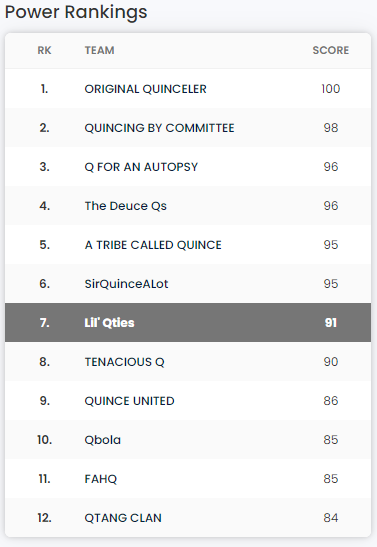Click the score 91 for Lil' Qties
Viewport: 377px width, 547px height.
331,323
